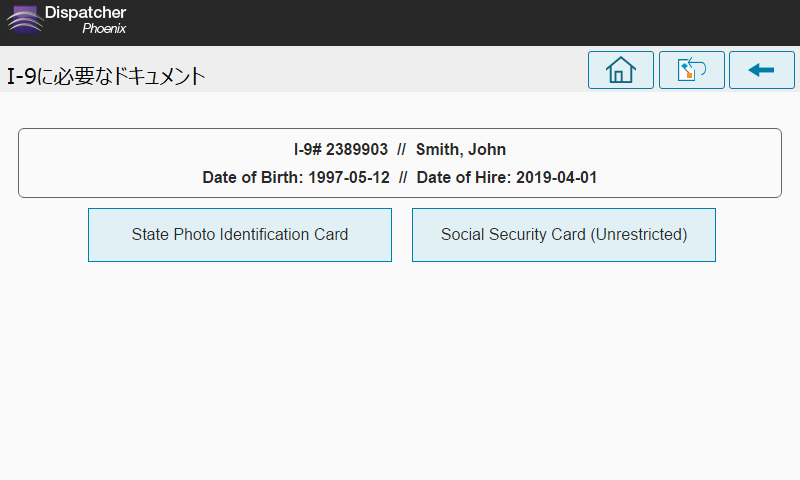800x480 pixels.
Task: Click the dark top header bar
Action: coord(400,23)
